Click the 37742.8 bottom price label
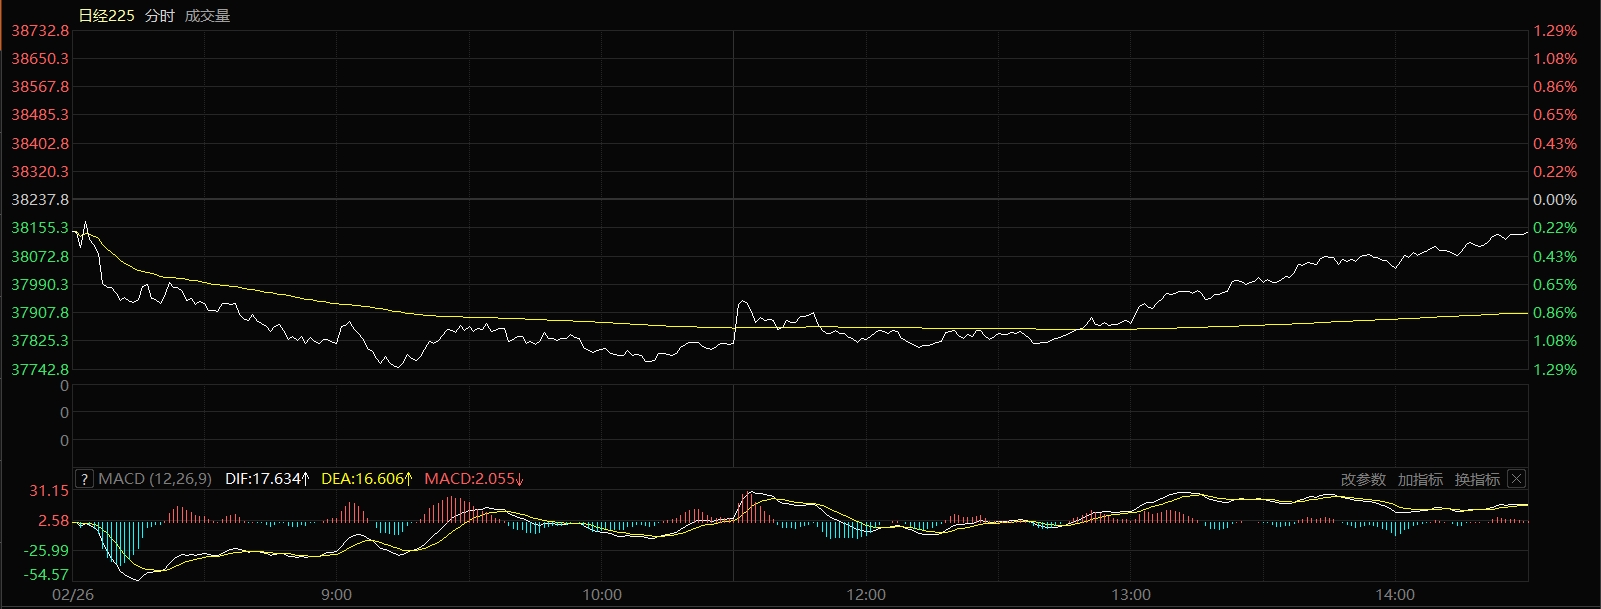This screenshot has height=609, width=1601. point(40,370)
